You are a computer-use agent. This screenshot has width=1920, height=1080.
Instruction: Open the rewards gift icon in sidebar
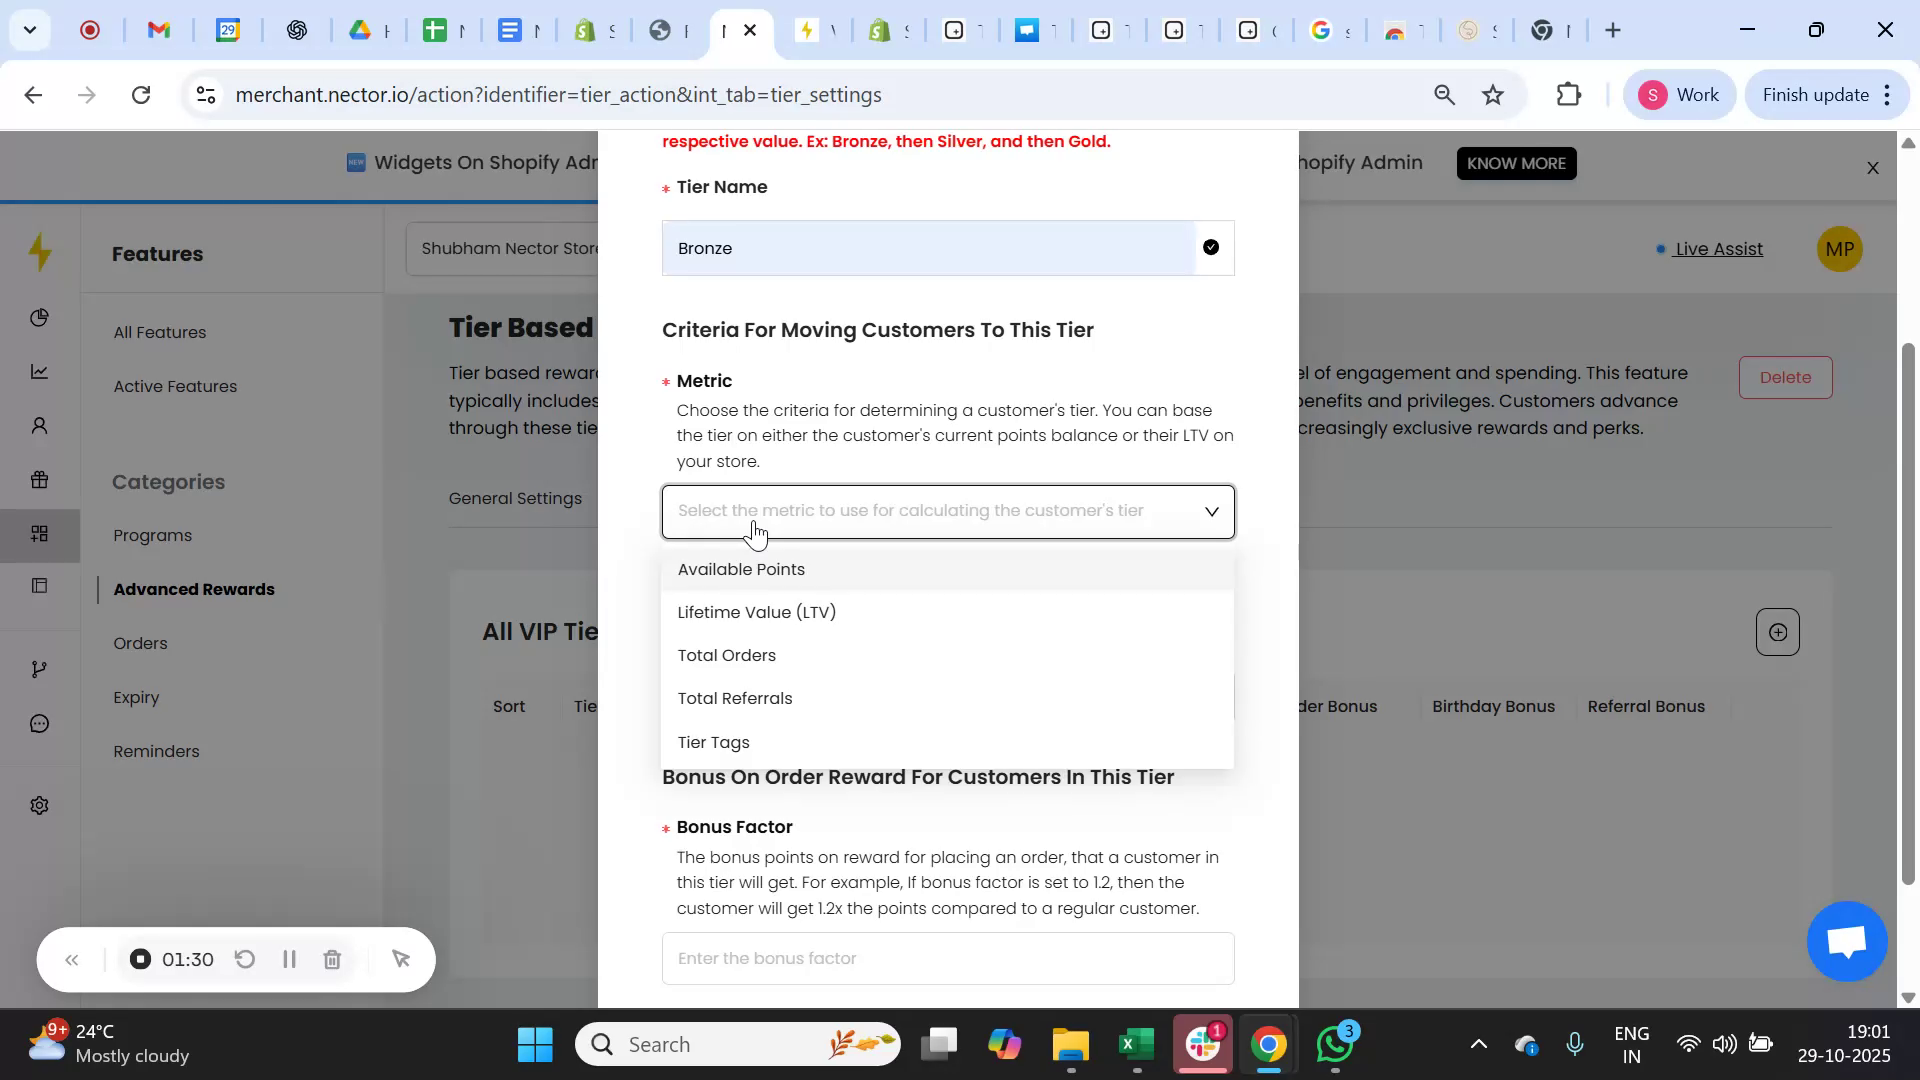pos(40,479)
